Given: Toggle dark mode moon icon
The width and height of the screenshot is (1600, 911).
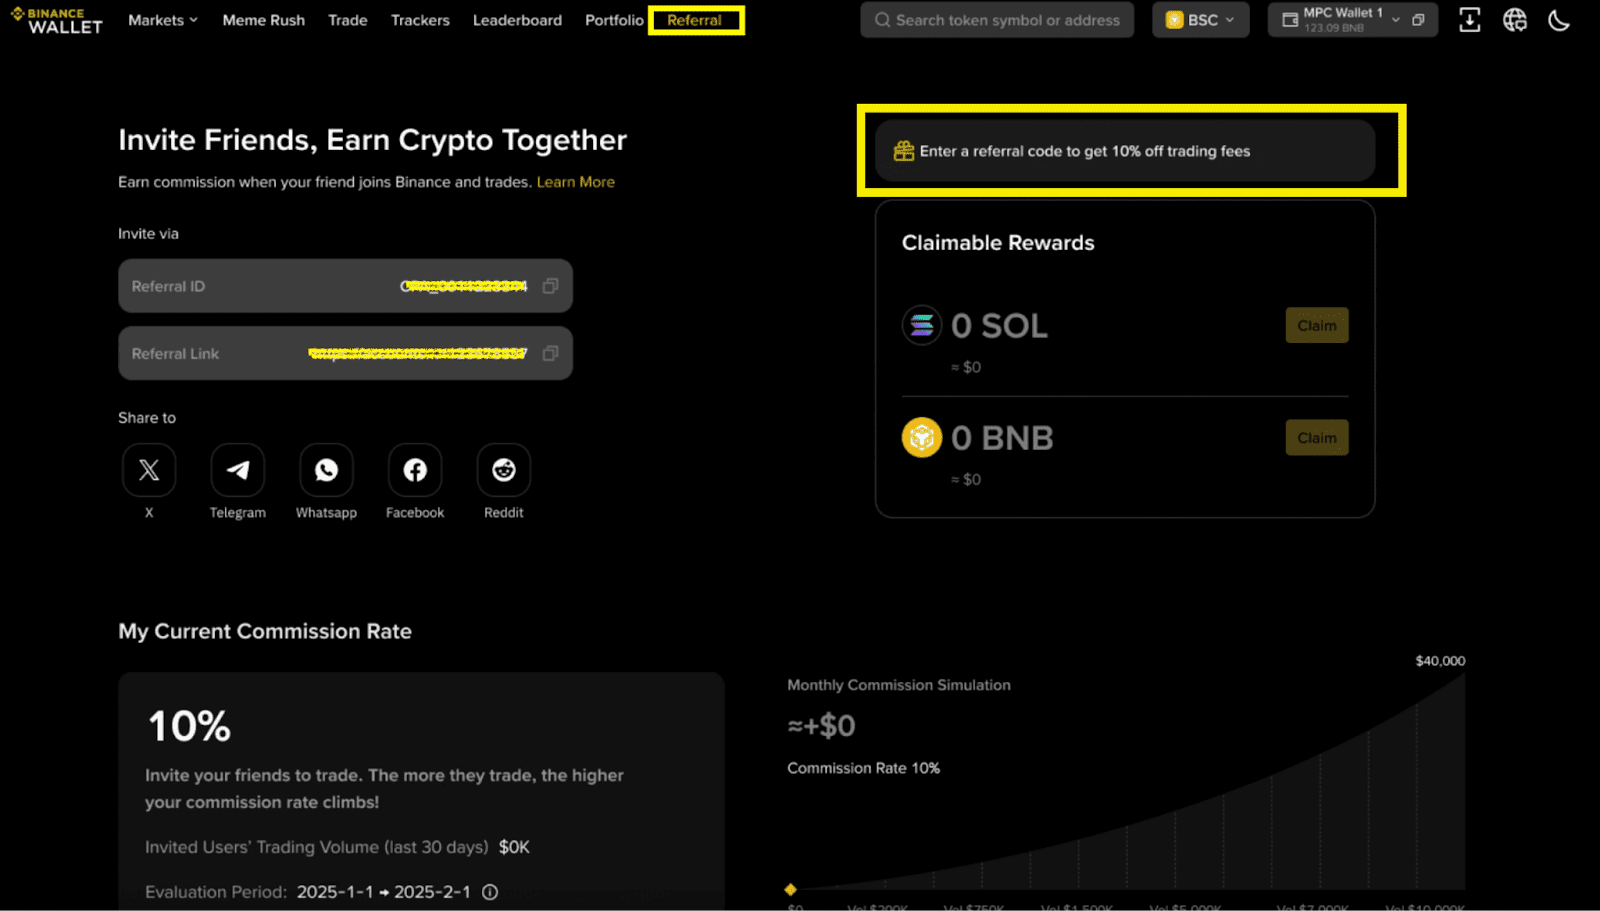Looking at the screenshot, I should point(1559,20).
